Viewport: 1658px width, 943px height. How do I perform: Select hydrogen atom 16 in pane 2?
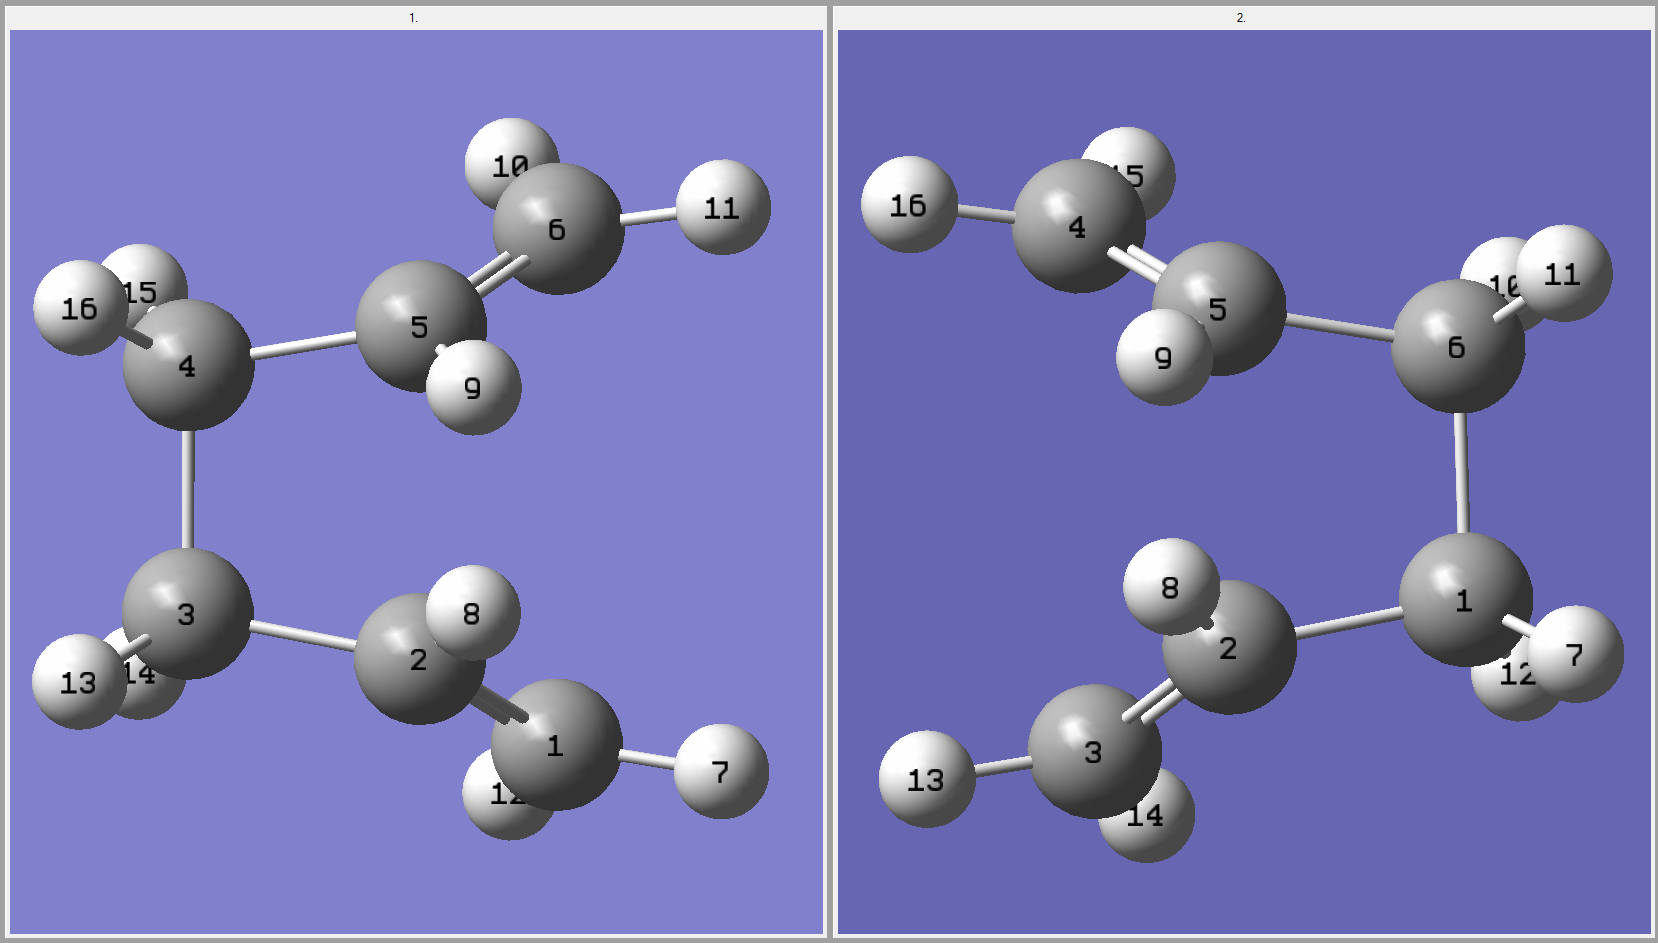pyautogui.click(x=908, y=205)
